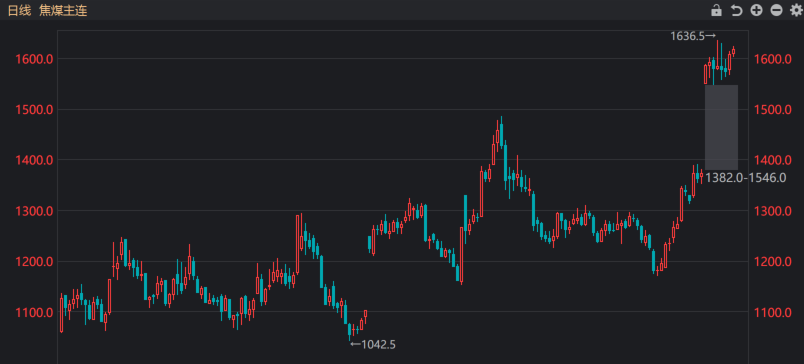The height and width of the screenshot is (364, 804).
Task: Open chart settings gear icon
Action: (795, 10)
